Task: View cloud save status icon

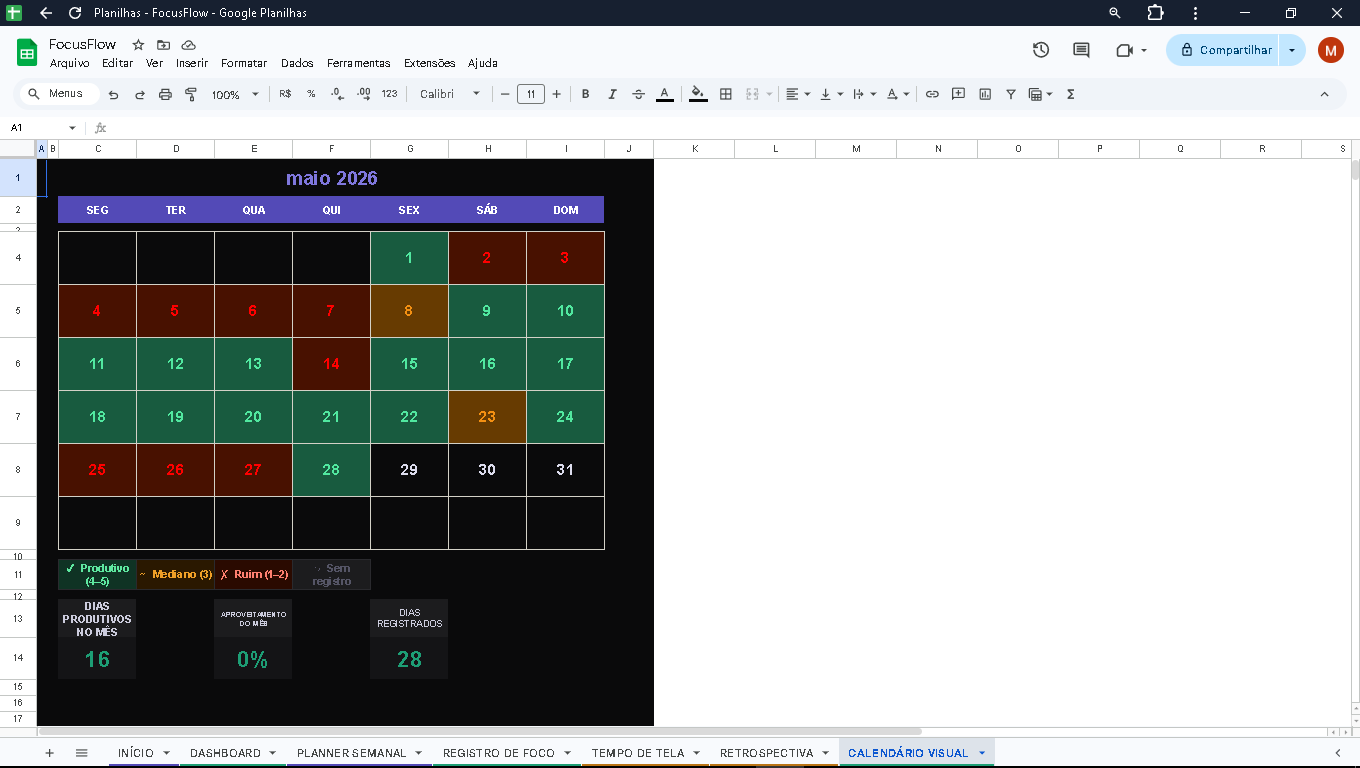Action: 188,45
